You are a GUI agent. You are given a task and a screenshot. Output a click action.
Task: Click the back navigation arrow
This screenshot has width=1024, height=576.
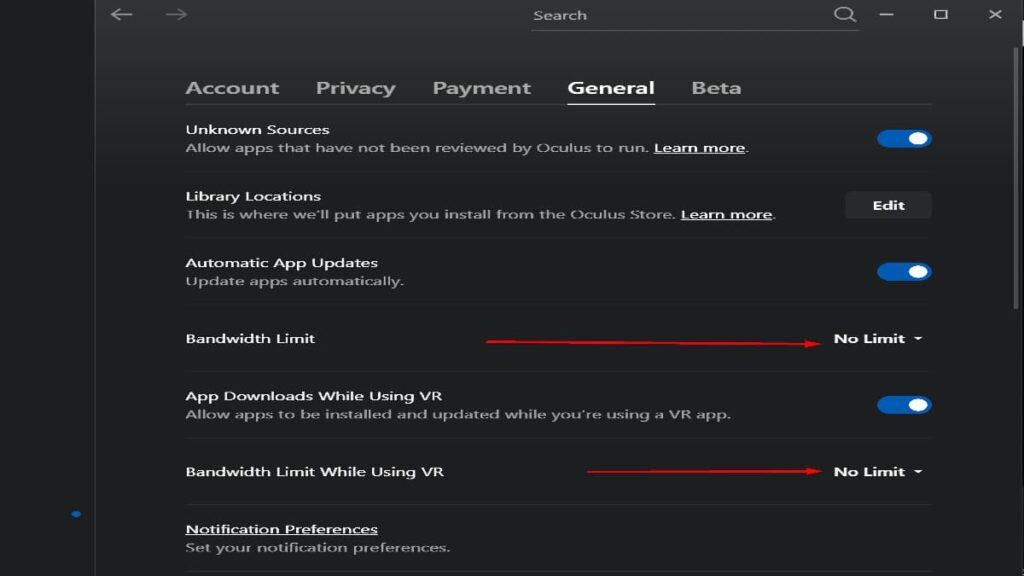pos(121,15)
